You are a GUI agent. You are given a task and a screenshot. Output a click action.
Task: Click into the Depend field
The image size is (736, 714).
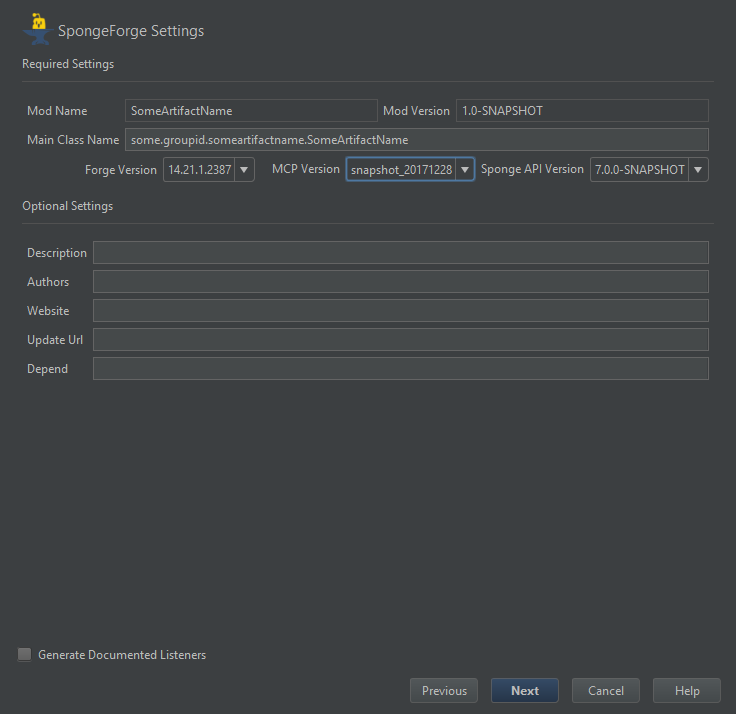(x=401, y=369)
